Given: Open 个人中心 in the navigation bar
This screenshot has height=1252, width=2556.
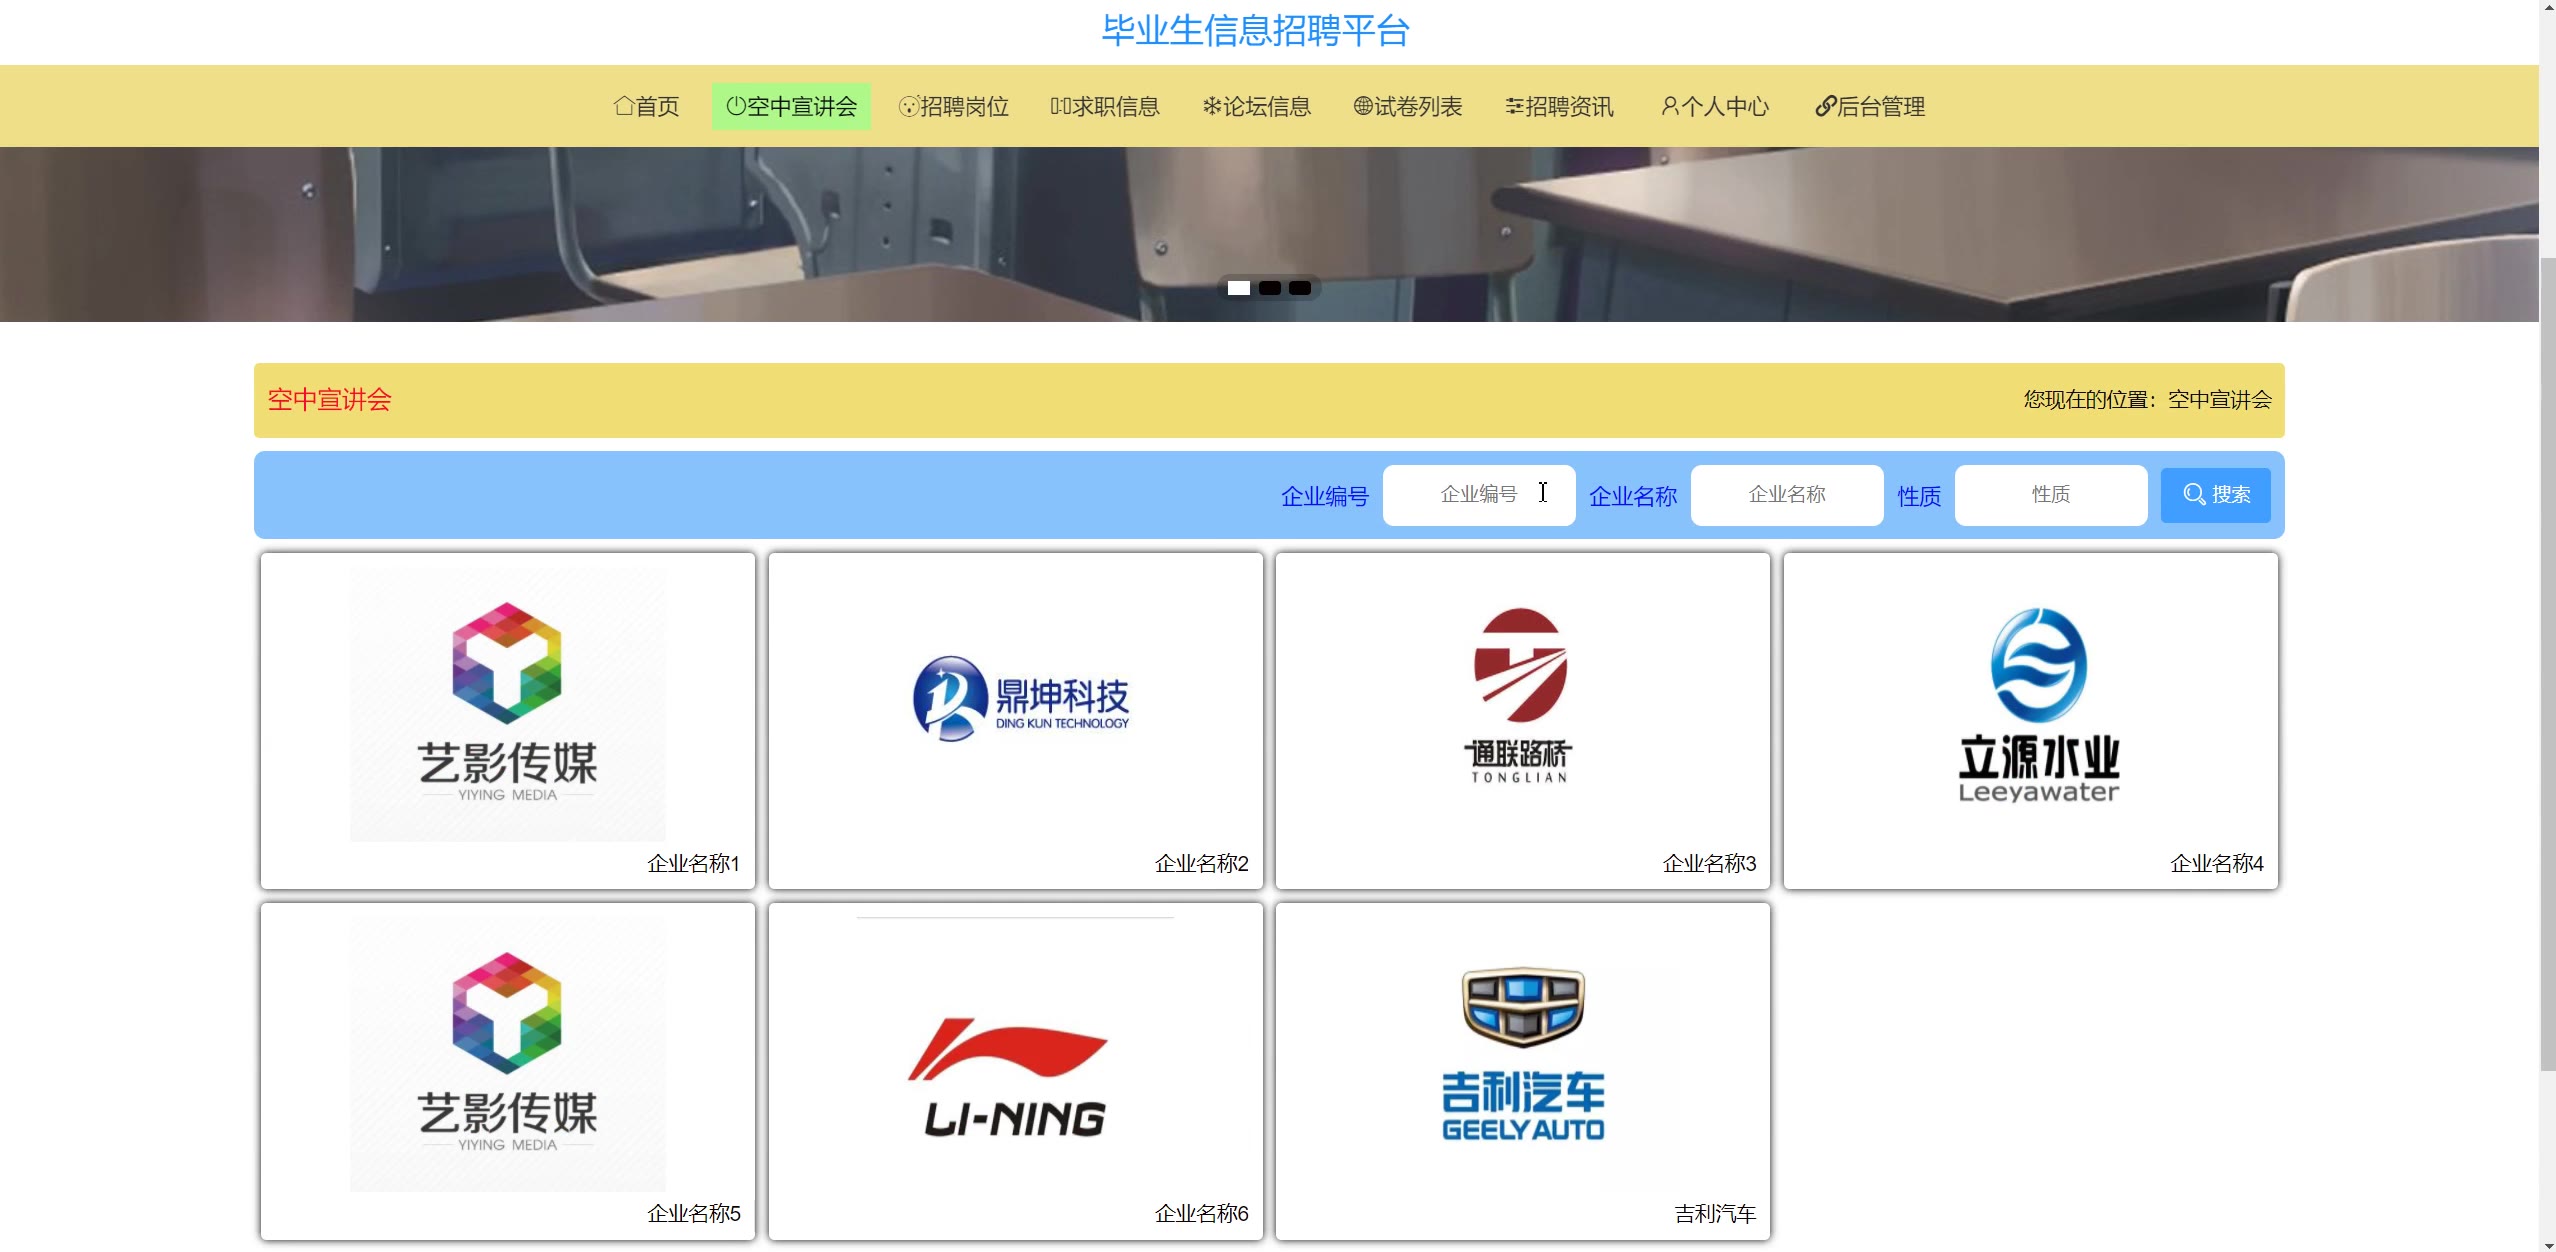Looking at the screenshot, I should pyautogui.click(x=1714, y=106).
